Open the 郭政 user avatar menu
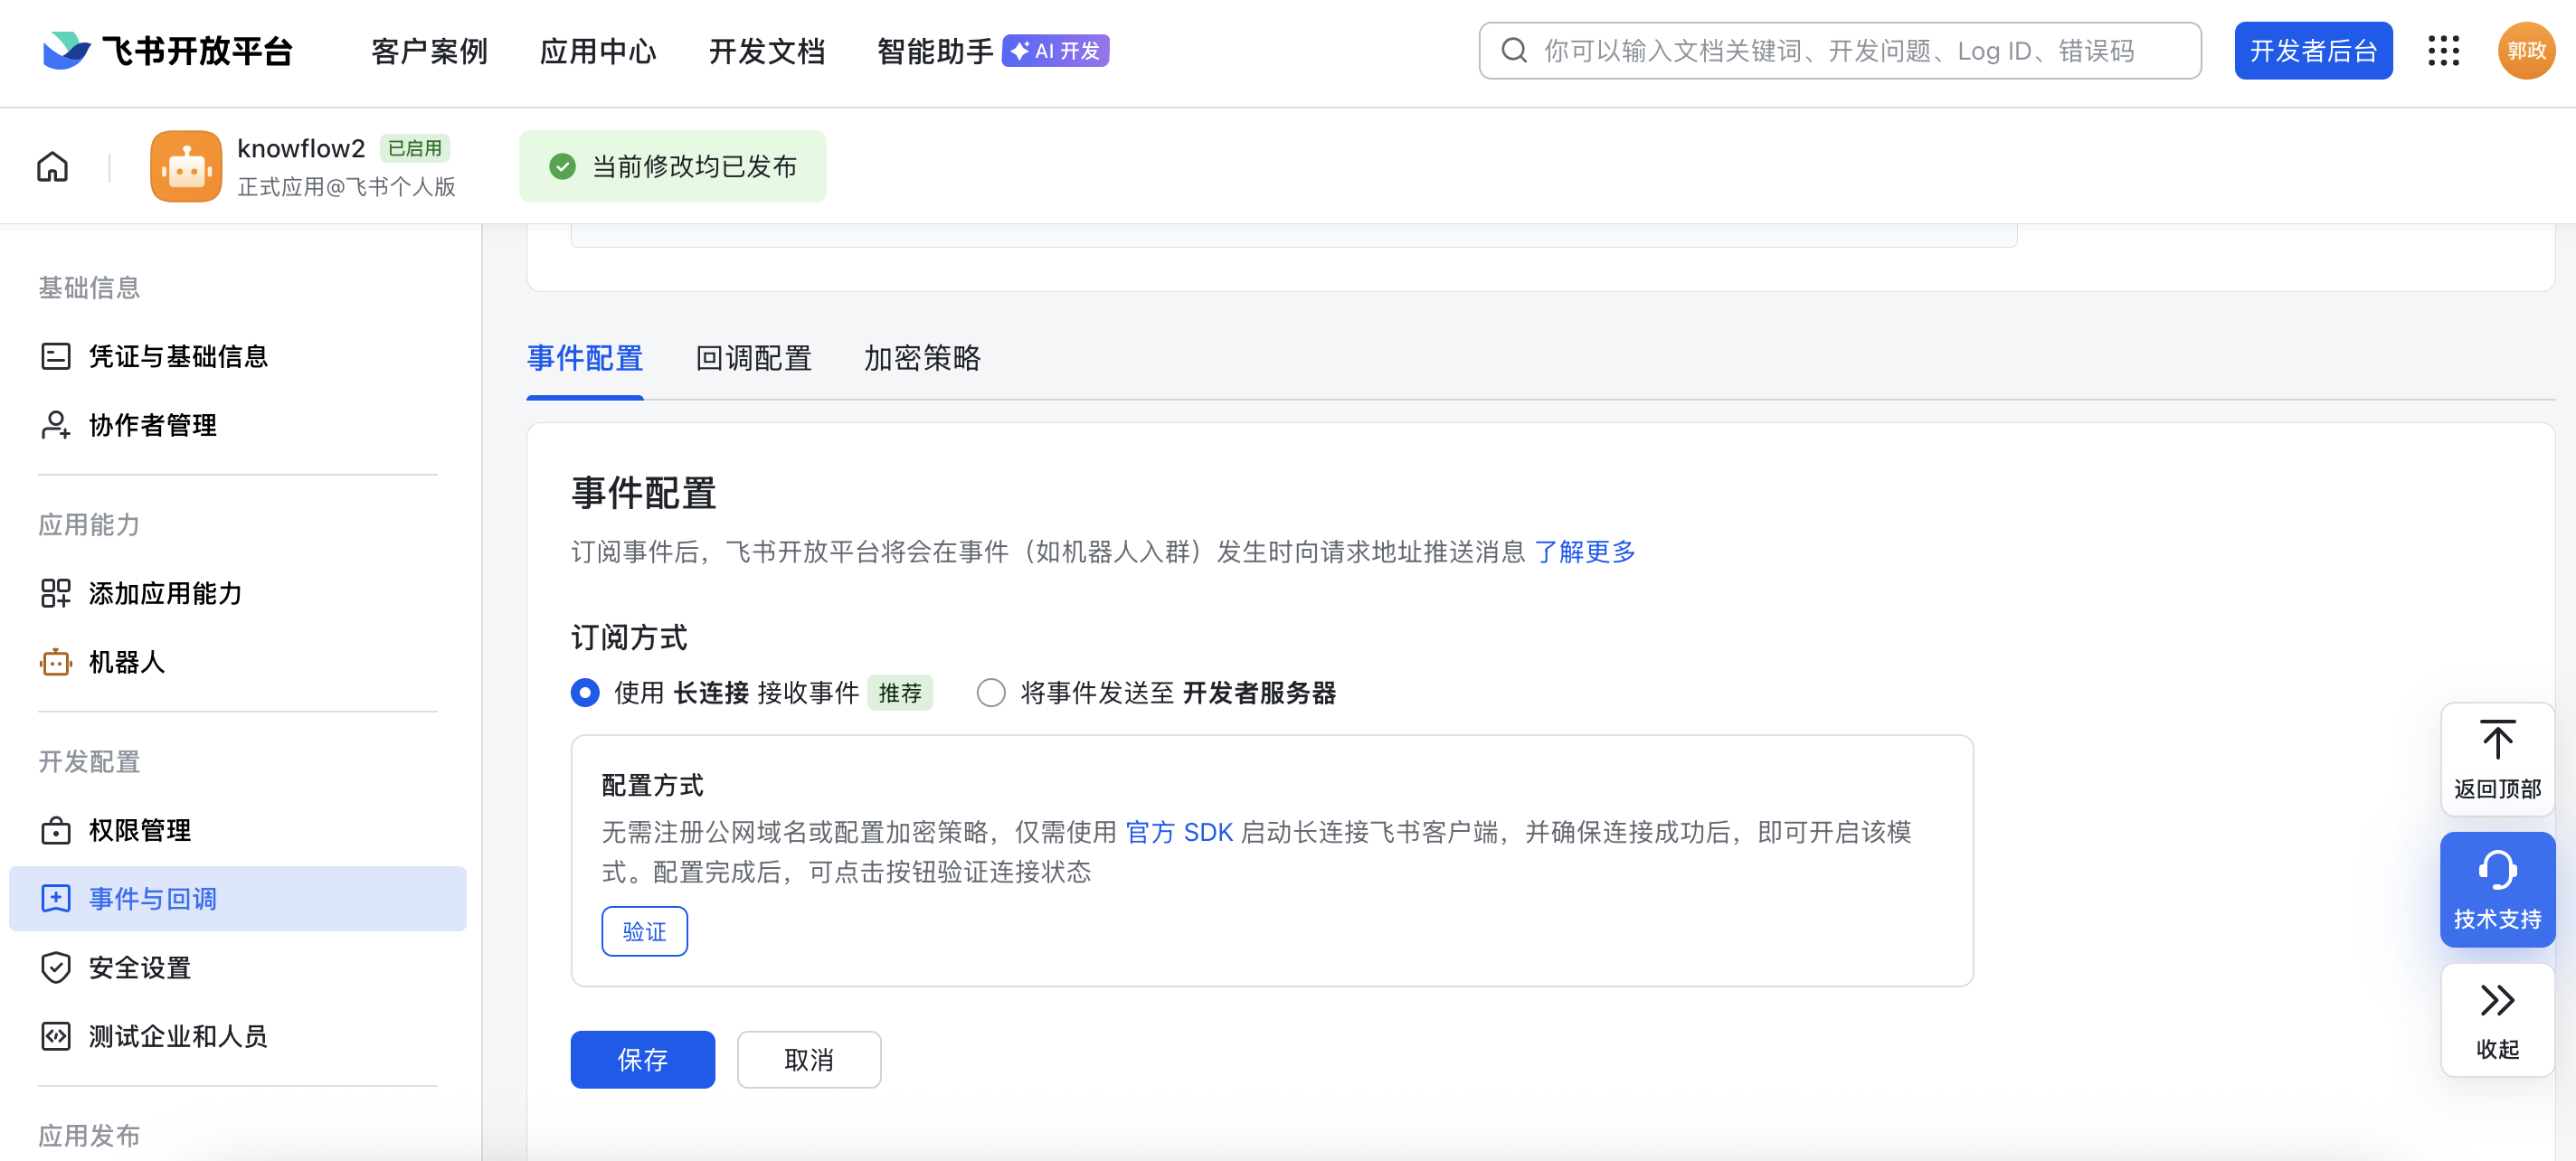 click(x=2525, y=51)
